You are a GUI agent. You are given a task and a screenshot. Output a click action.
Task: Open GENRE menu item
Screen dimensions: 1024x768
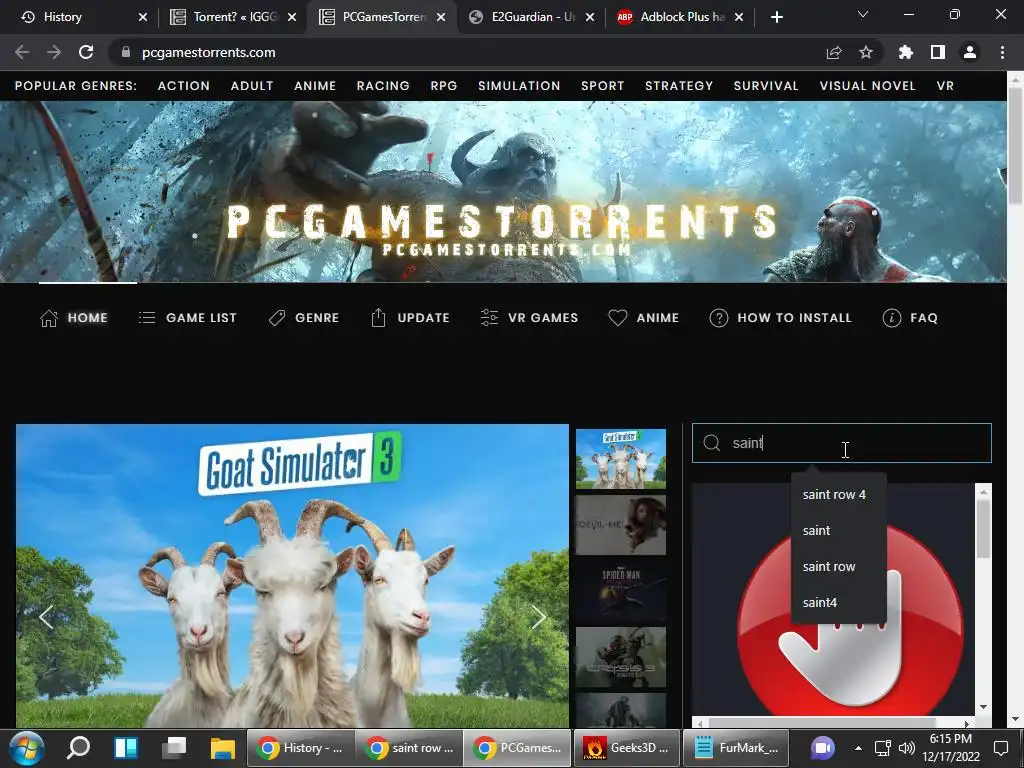coord(304,318)
